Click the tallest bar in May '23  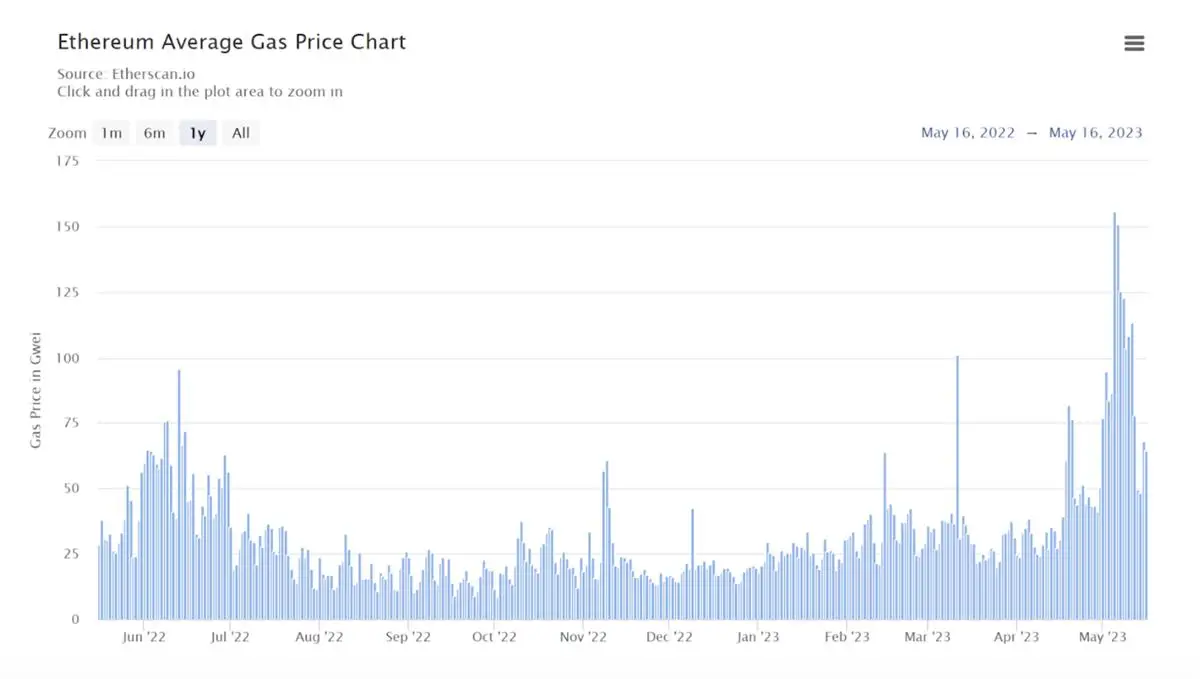click(x=1114, y=400)
